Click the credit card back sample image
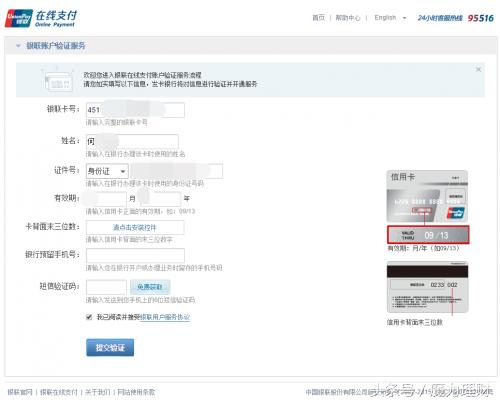Image resolution: width=500 pixels, height=403 pixels. pyautogui.click(x=428, y=287)
